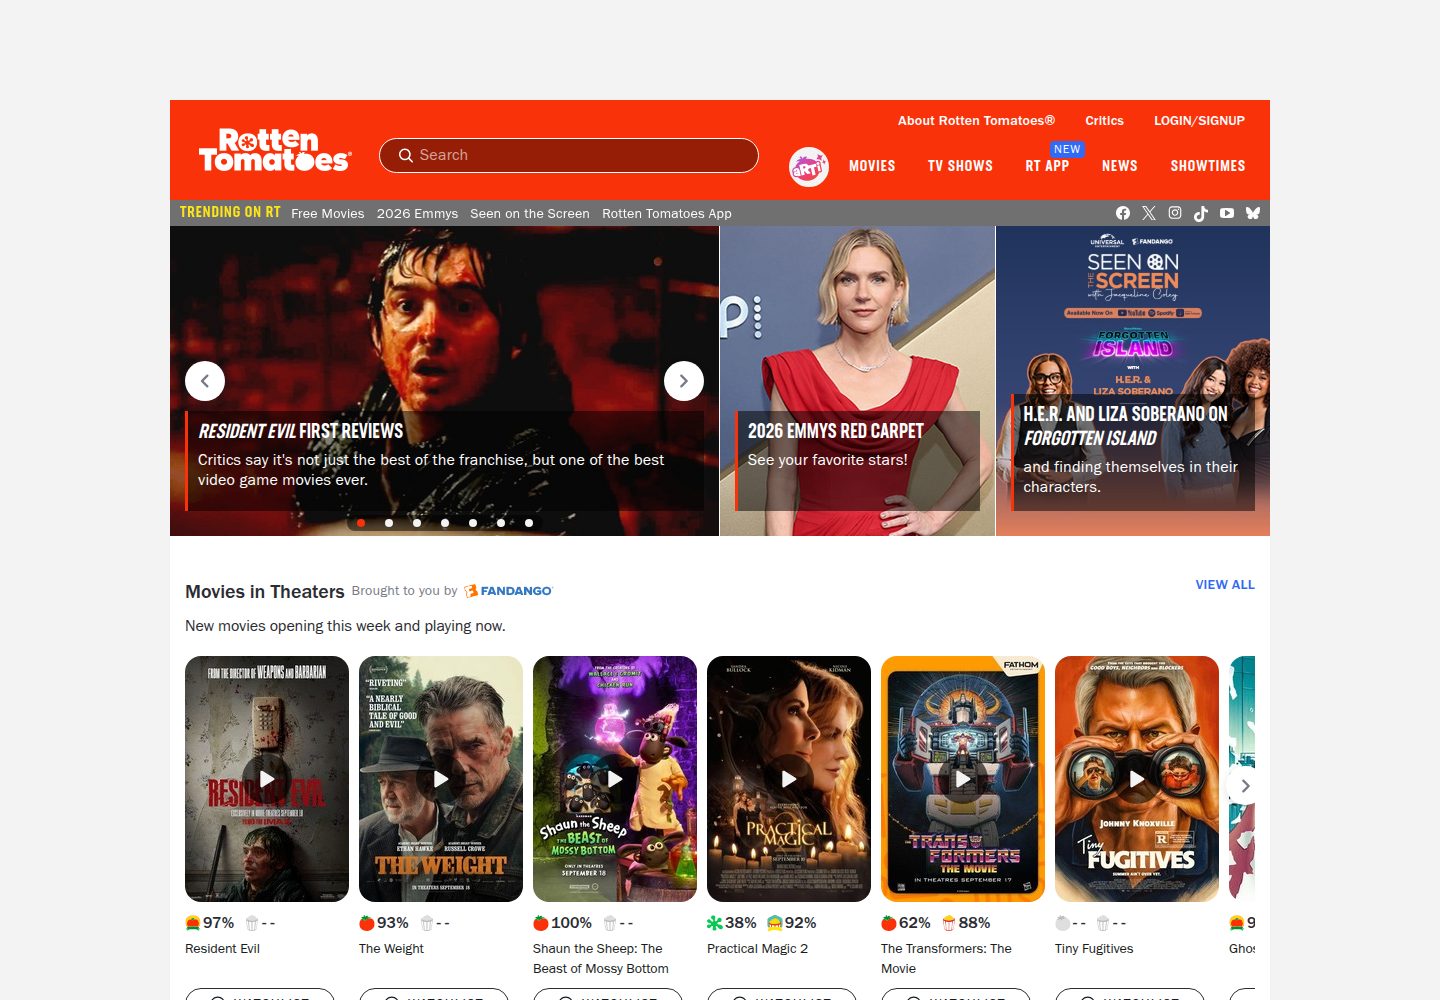Select the first carousel dot
Viewport: 1440px width, 1000px height.
[361, 523]
